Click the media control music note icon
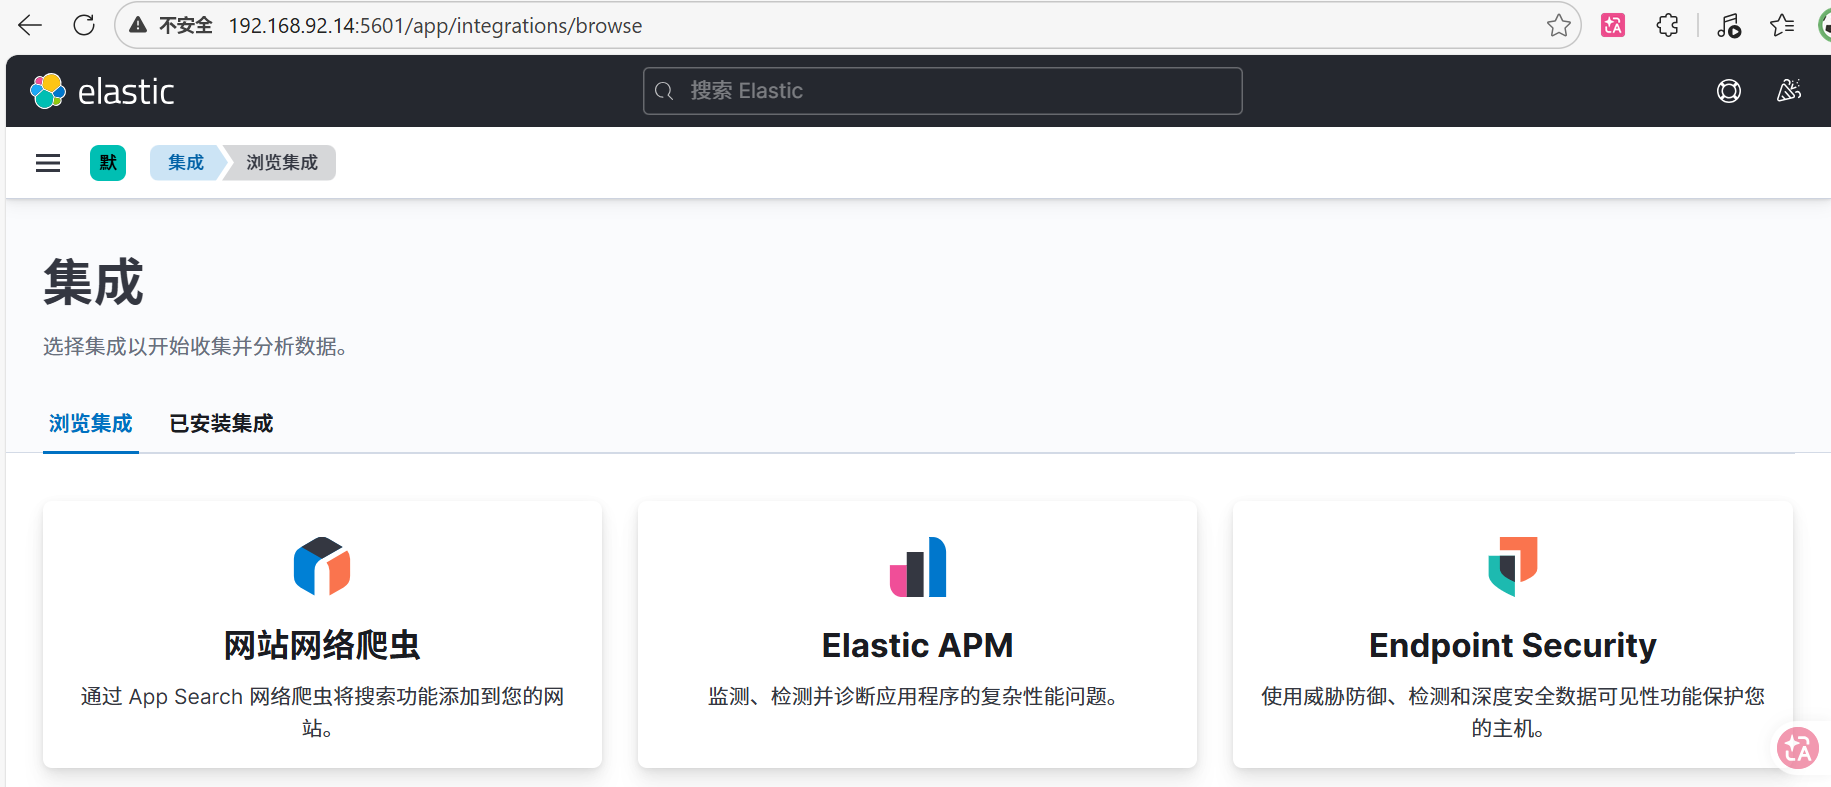1831x787 pixels. (1729, 25)
